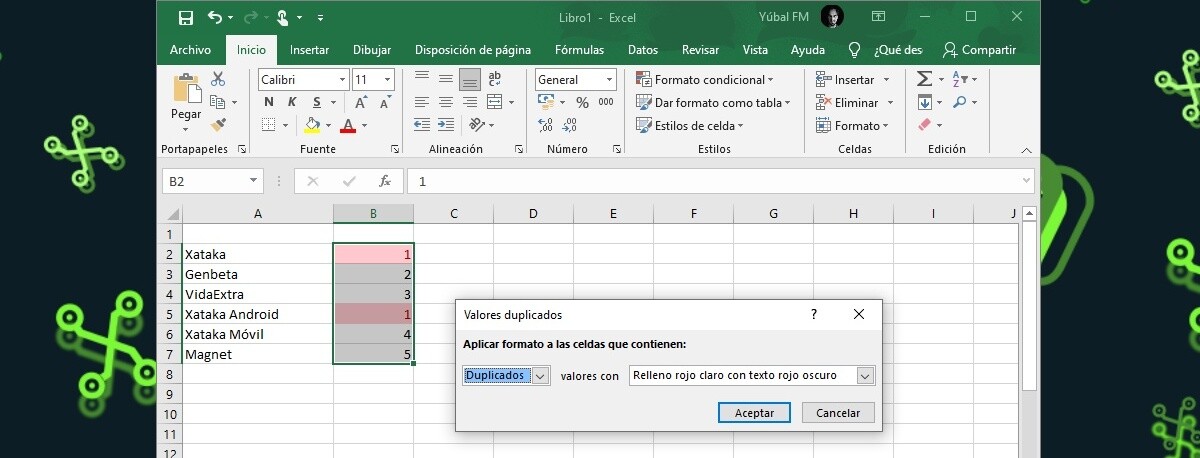Click the cell borders icon
The height and width of the screenshot is (458, 1200).
pos(268,125)
